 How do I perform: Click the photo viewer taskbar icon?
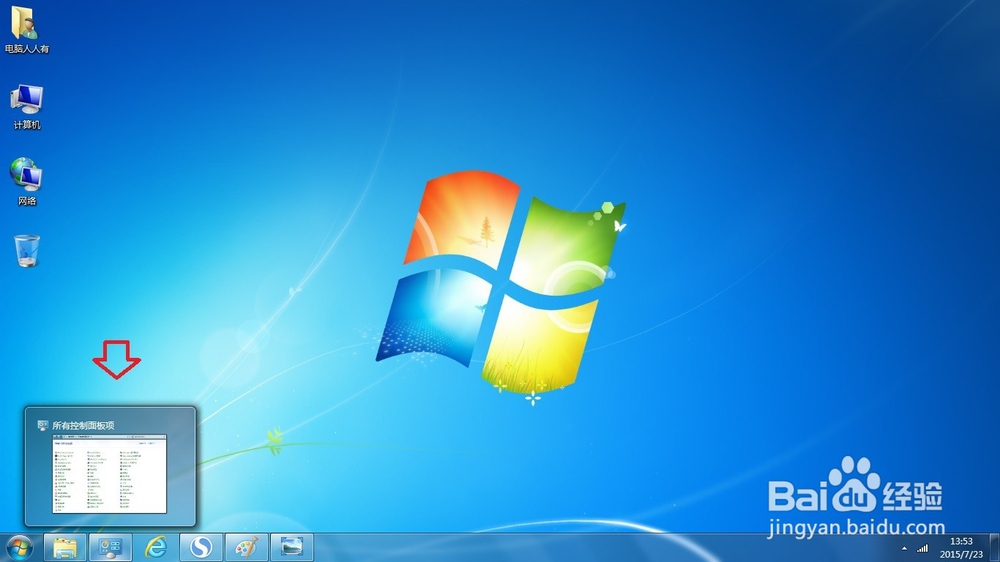point(291,547)
